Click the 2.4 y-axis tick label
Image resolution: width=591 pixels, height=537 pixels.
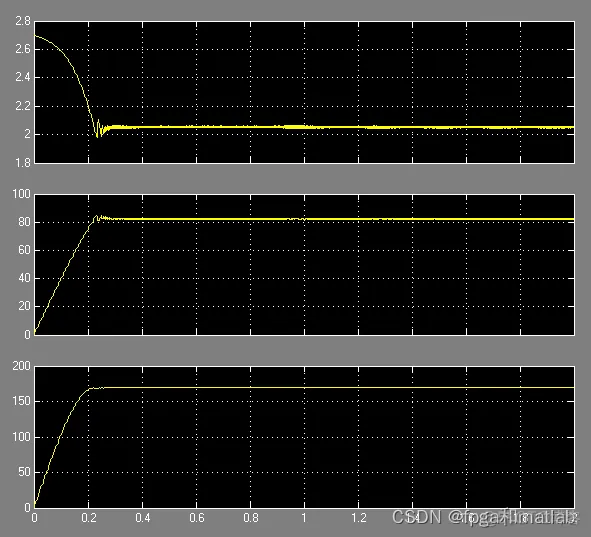[x=23, y=78]
